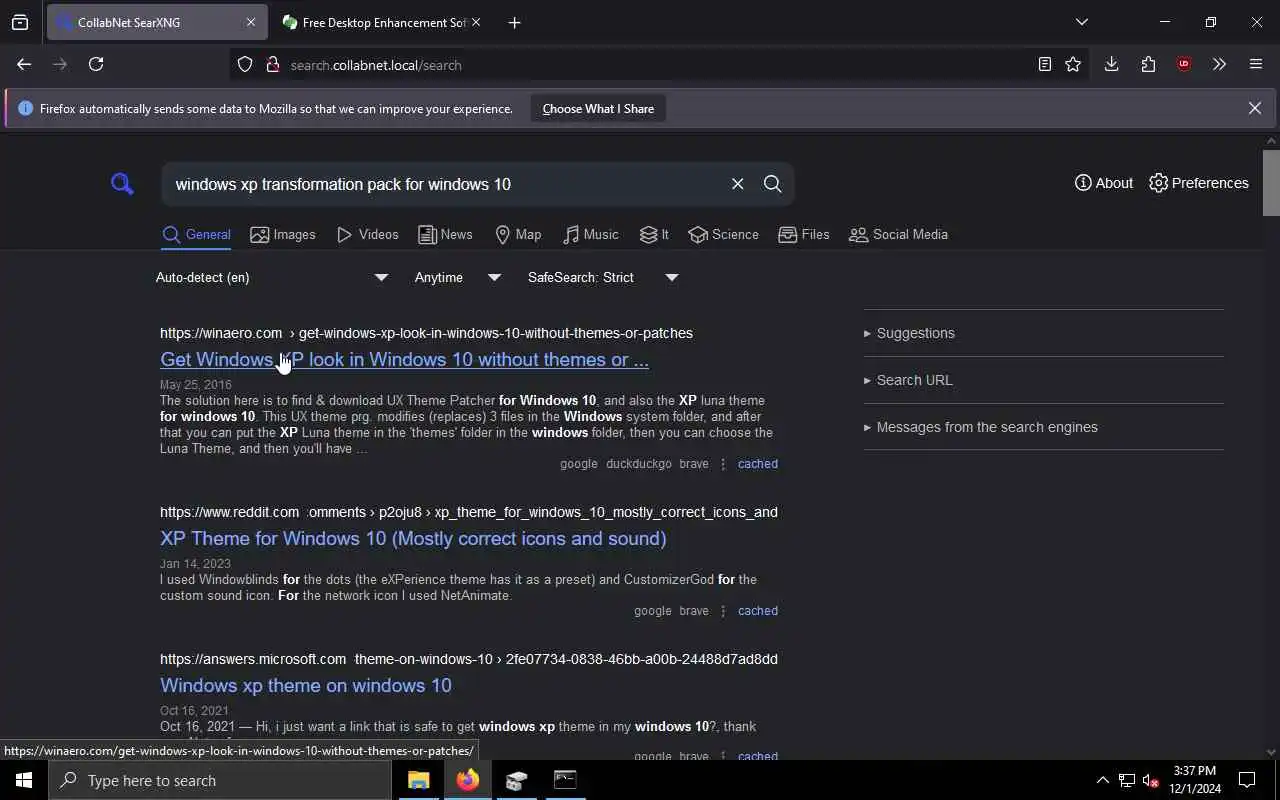Viewport: 1280px width, 800px height.
Task: Select the Map category tab
Action: point(518,234)
